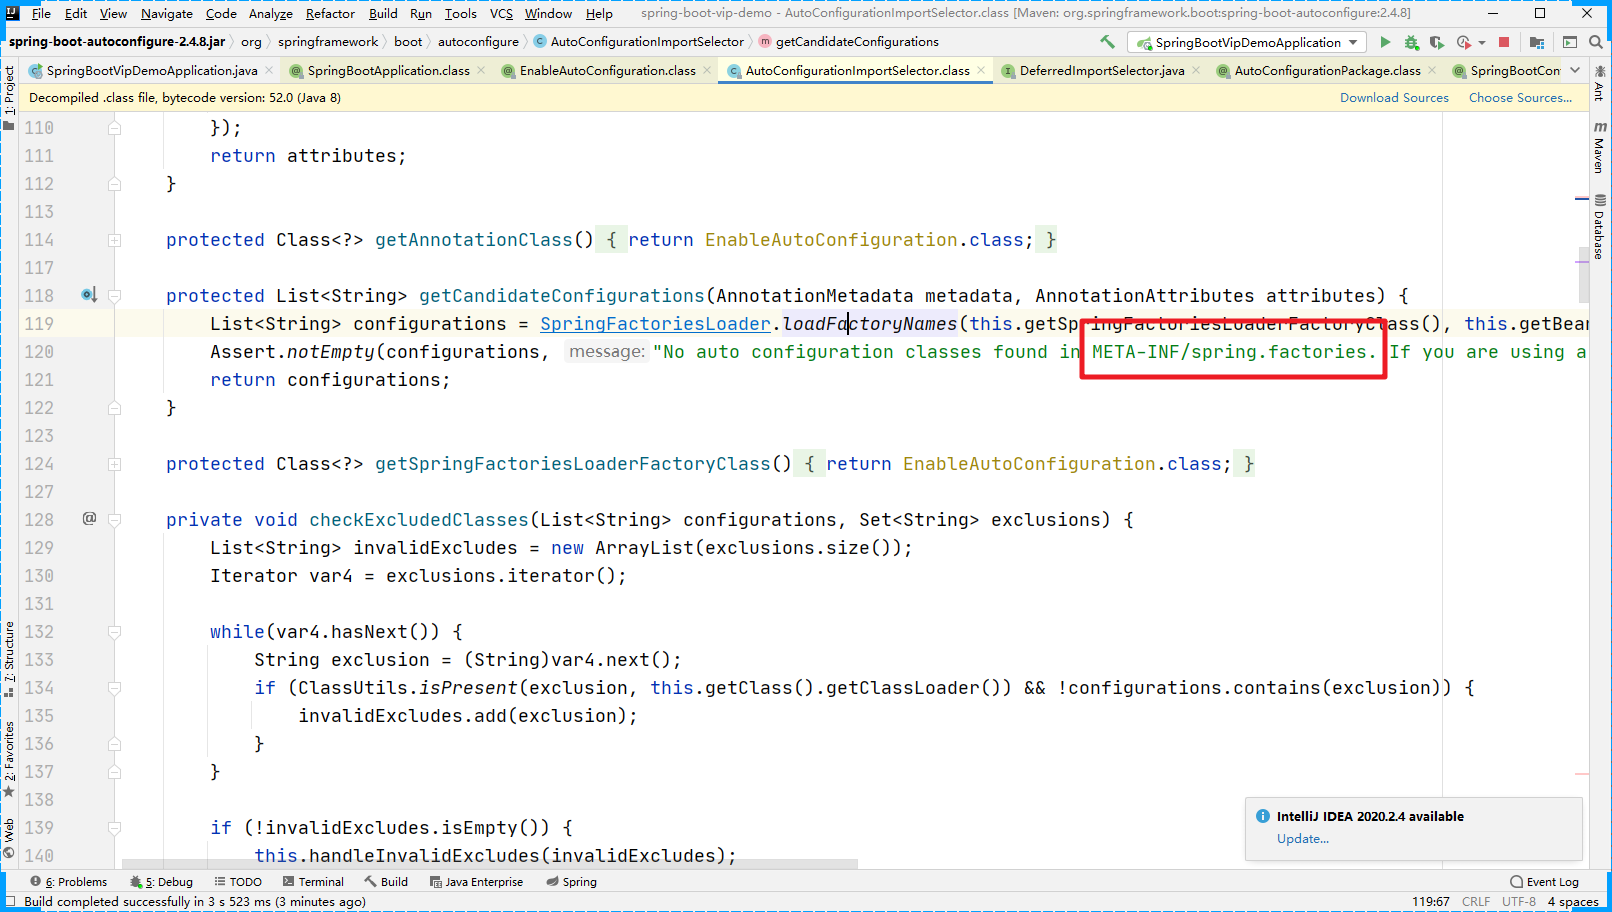Open the Maven tool window
The height and width of the screenshot is (912, 1612).
[x=1600, y=148]
